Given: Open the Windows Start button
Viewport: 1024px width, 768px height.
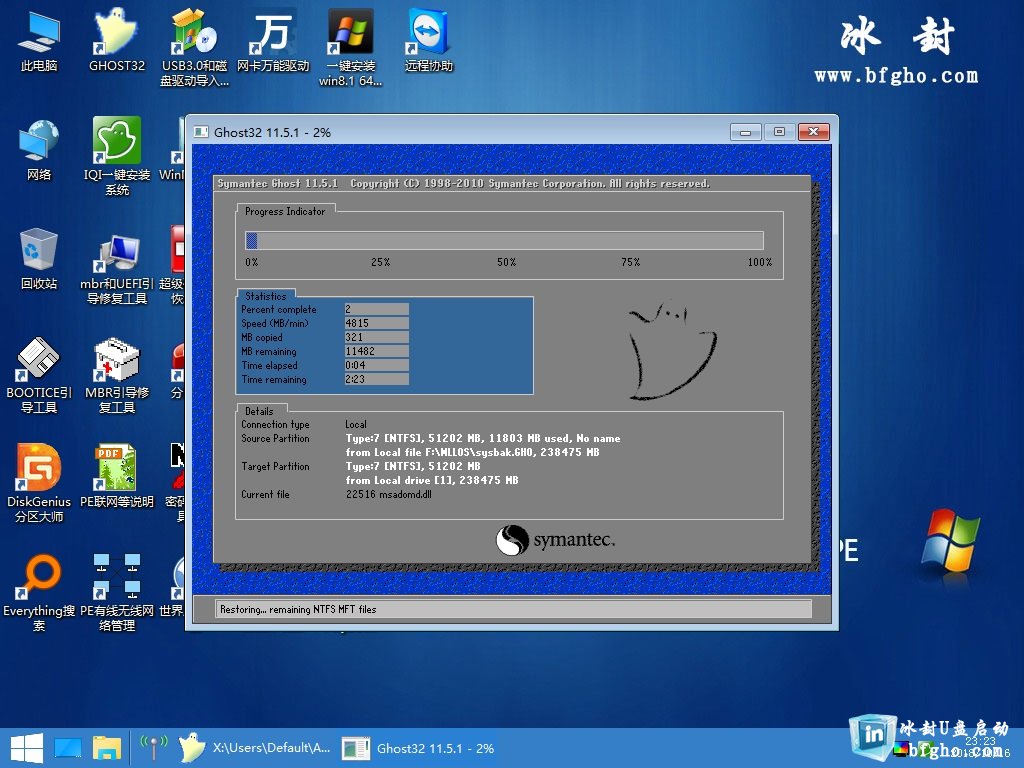Looking at the screenshot, I should click(27, 748).
